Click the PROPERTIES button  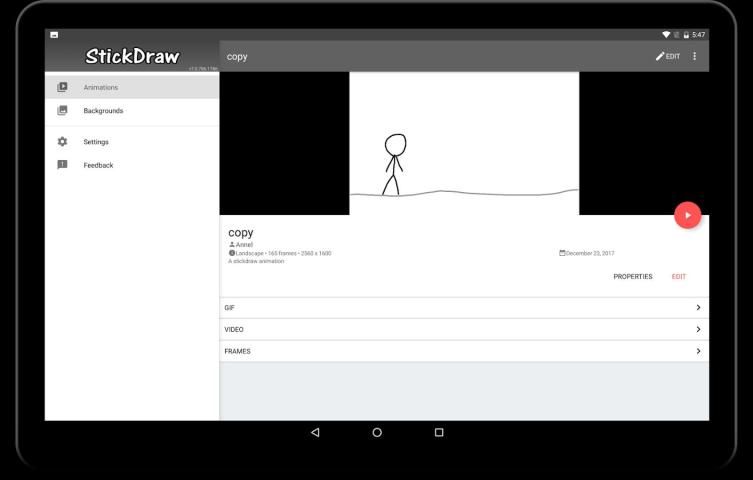point(632,277)
